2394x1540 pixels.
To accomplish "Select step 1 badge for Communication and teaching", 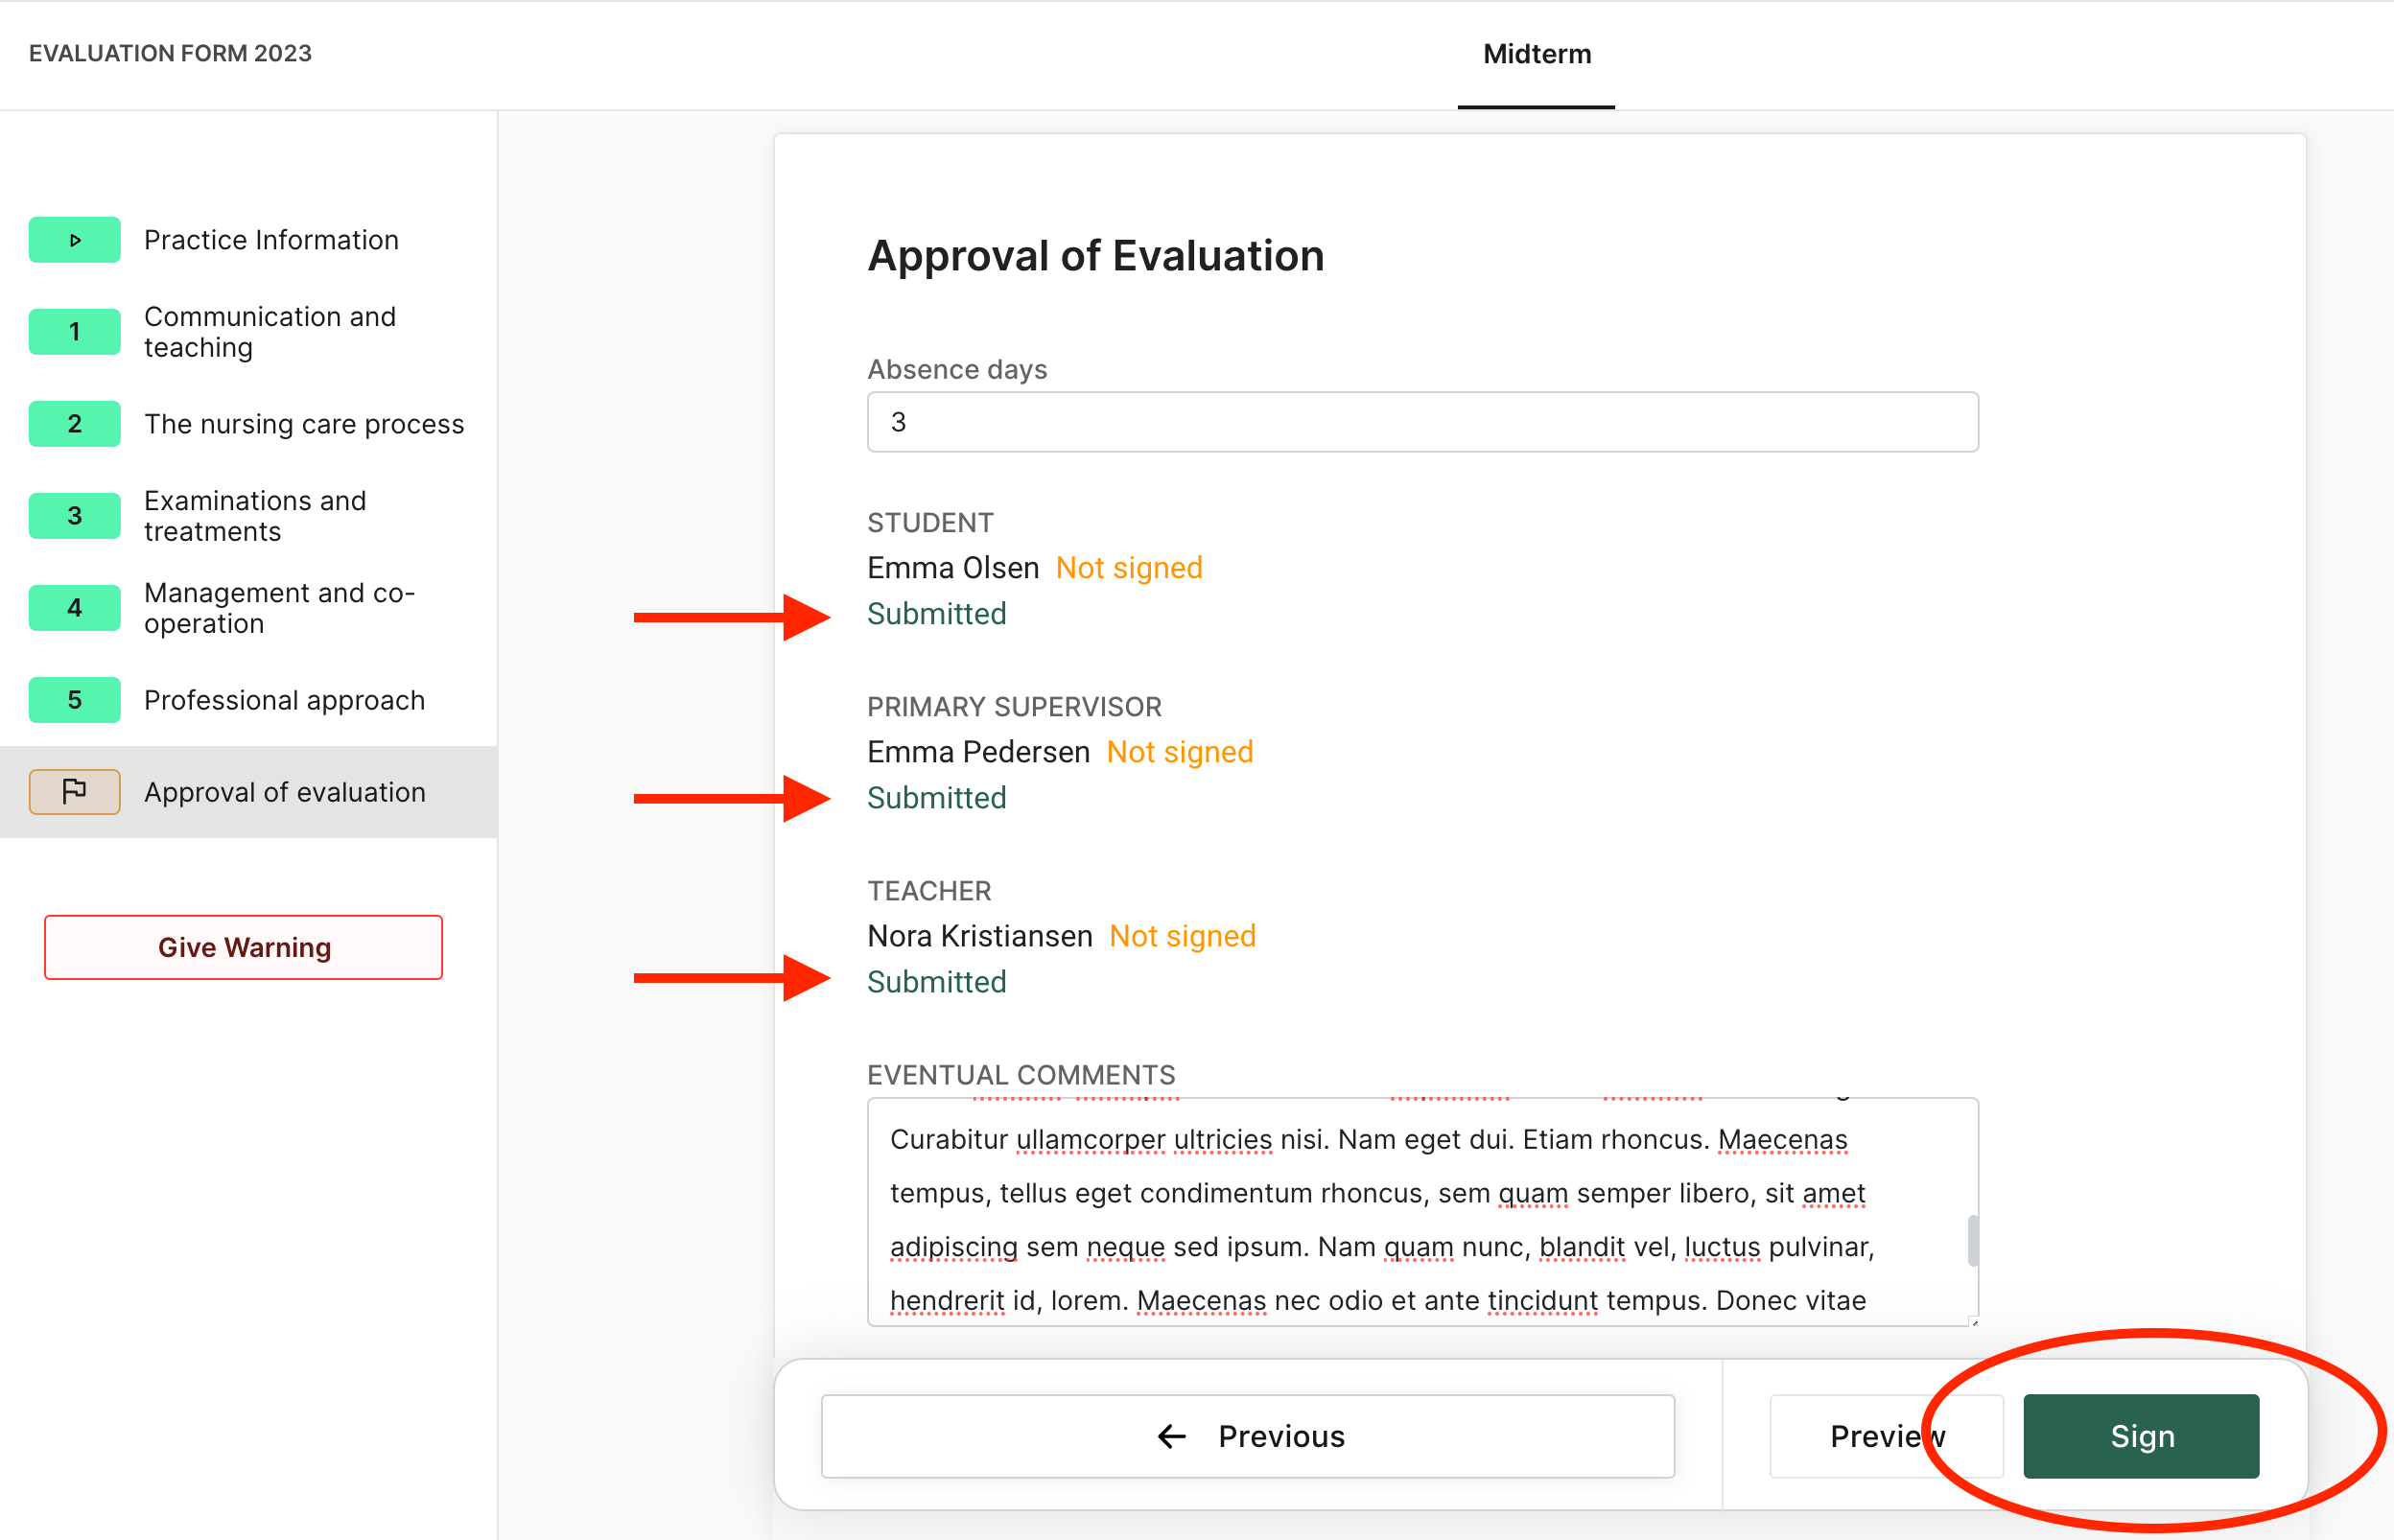I will (75, 332).
